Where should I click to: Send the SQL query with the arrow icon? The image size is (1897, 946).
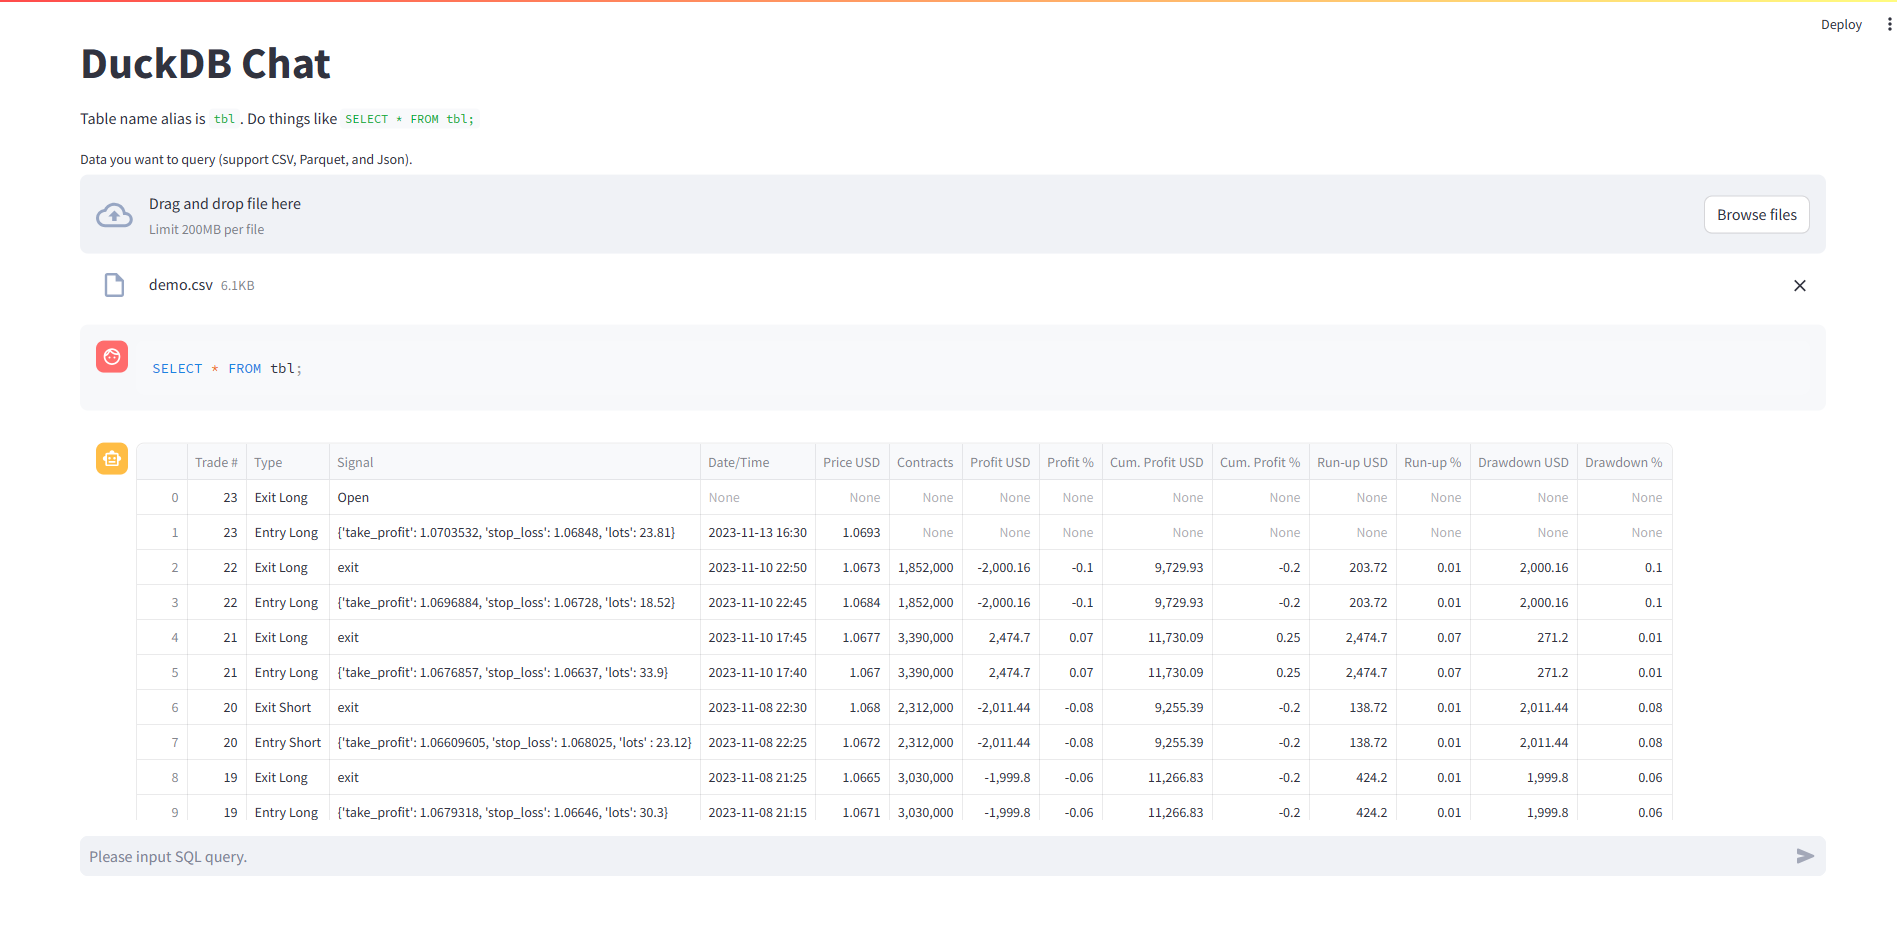[x=1805, y=856]
